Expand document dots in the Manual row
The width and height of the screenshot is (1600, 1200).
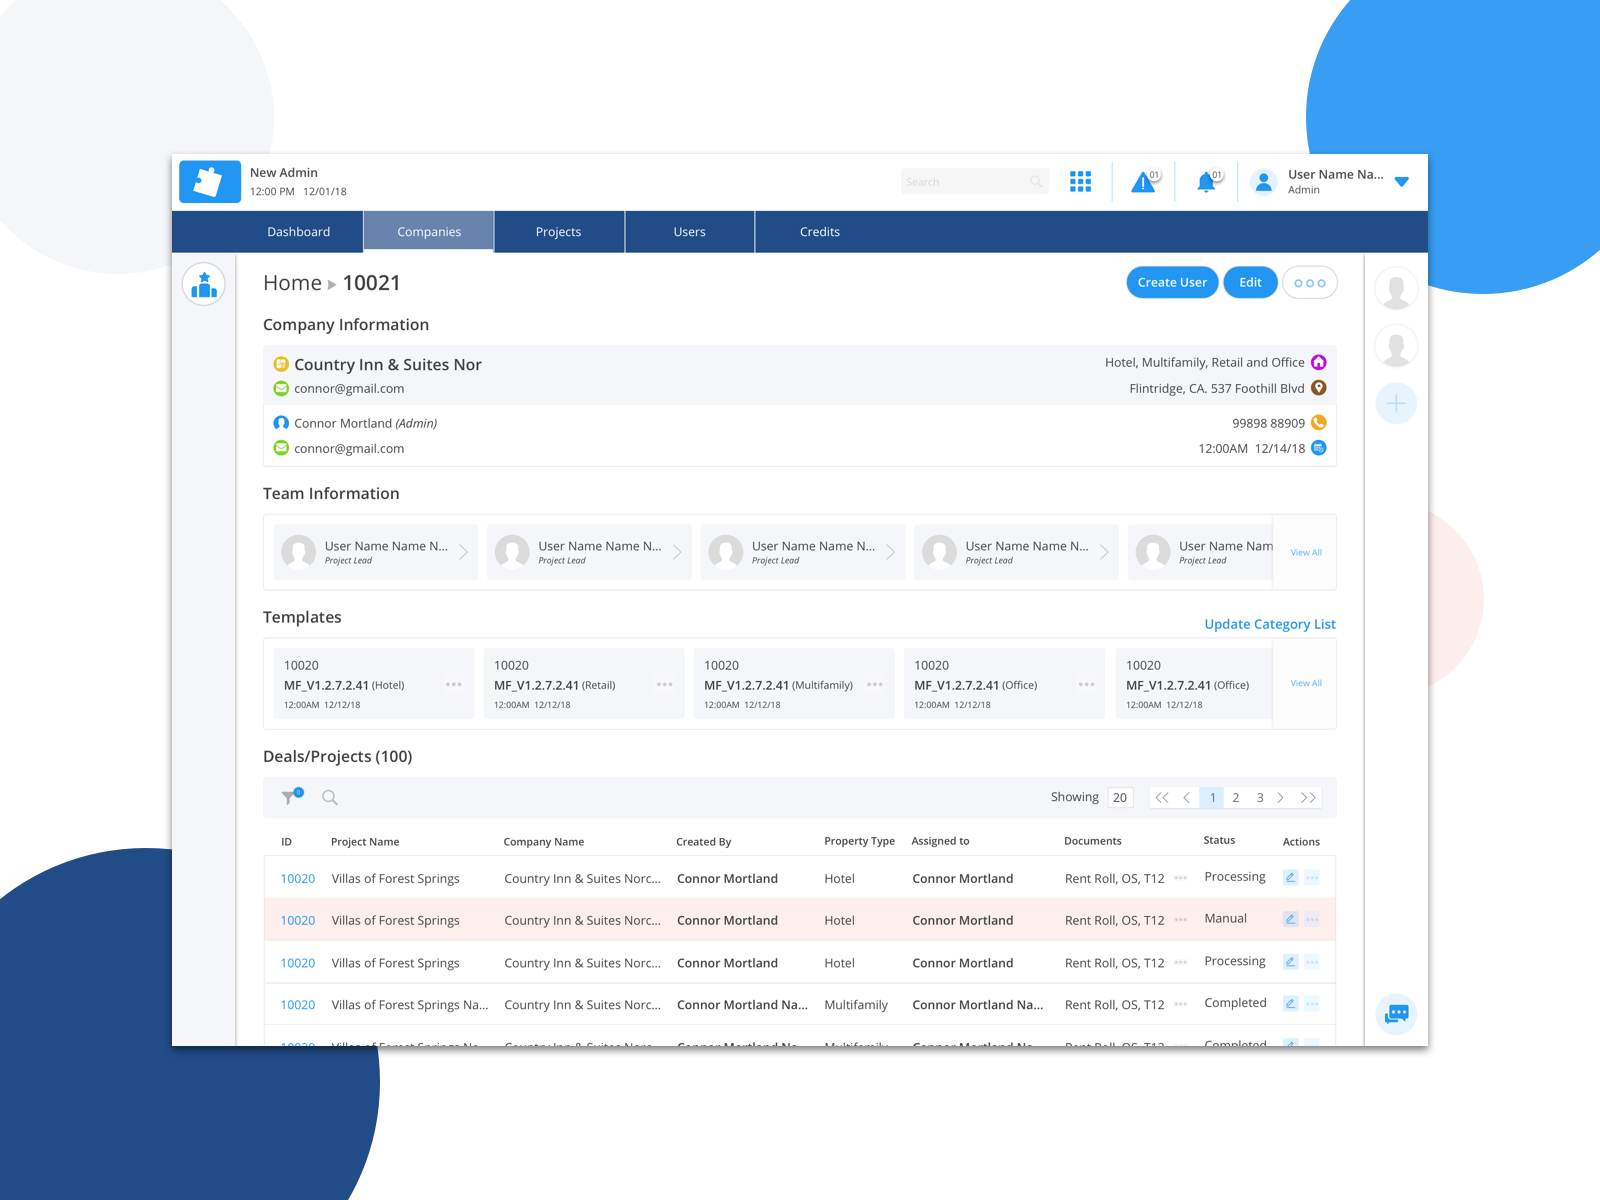tap(1181, 920)
